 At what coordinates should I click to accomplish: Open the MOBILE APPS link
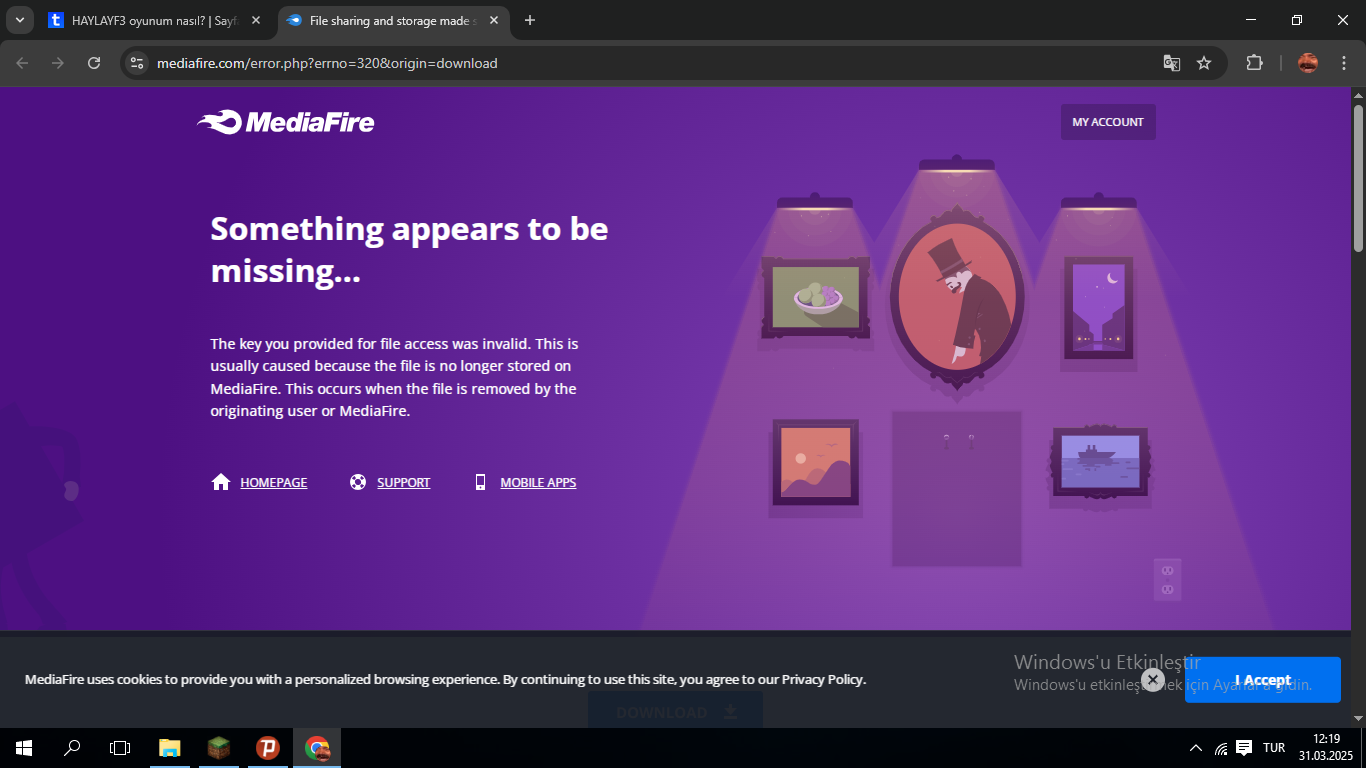pyautogui.click(x=538, y=482)
